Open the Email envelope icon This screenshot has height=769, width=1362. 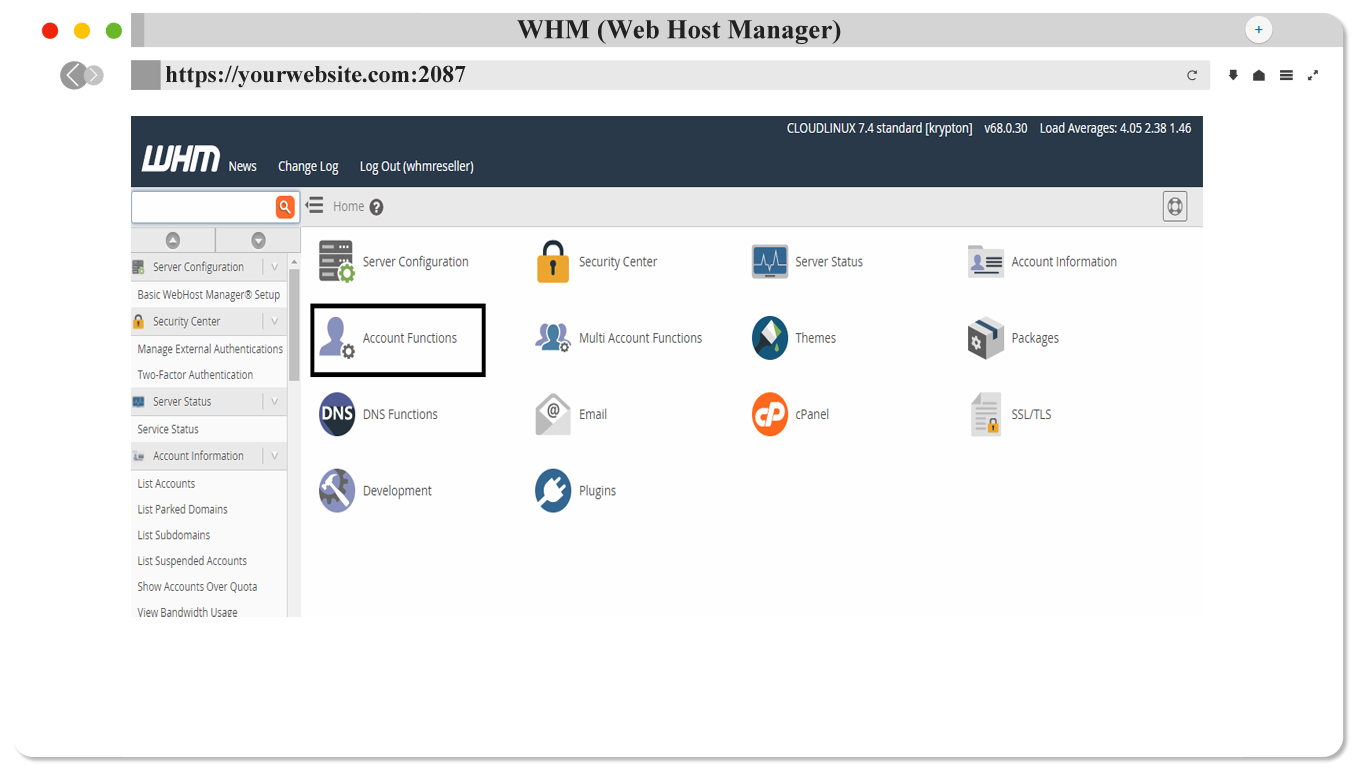point(553,414)
